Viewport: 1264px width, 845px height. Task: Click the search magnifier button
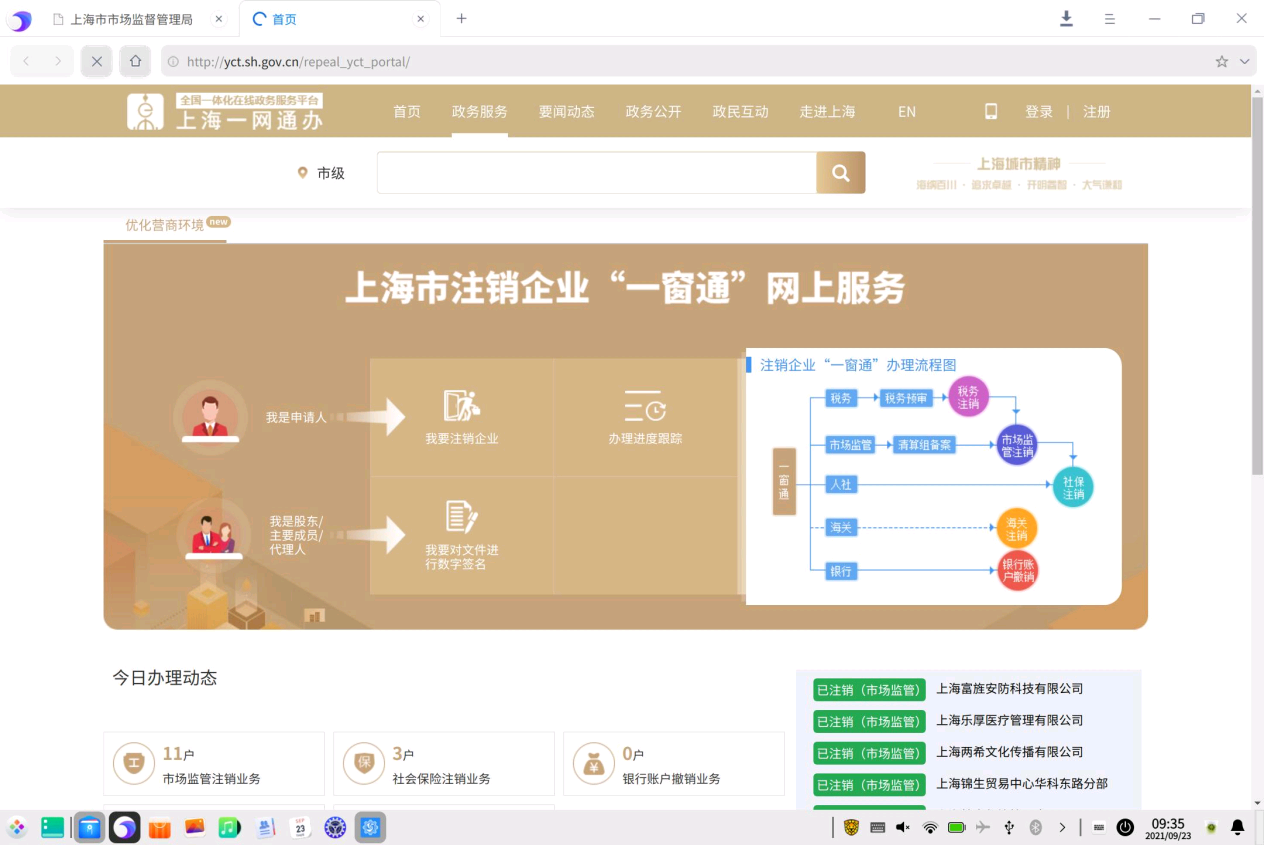[x=840, y=173]
